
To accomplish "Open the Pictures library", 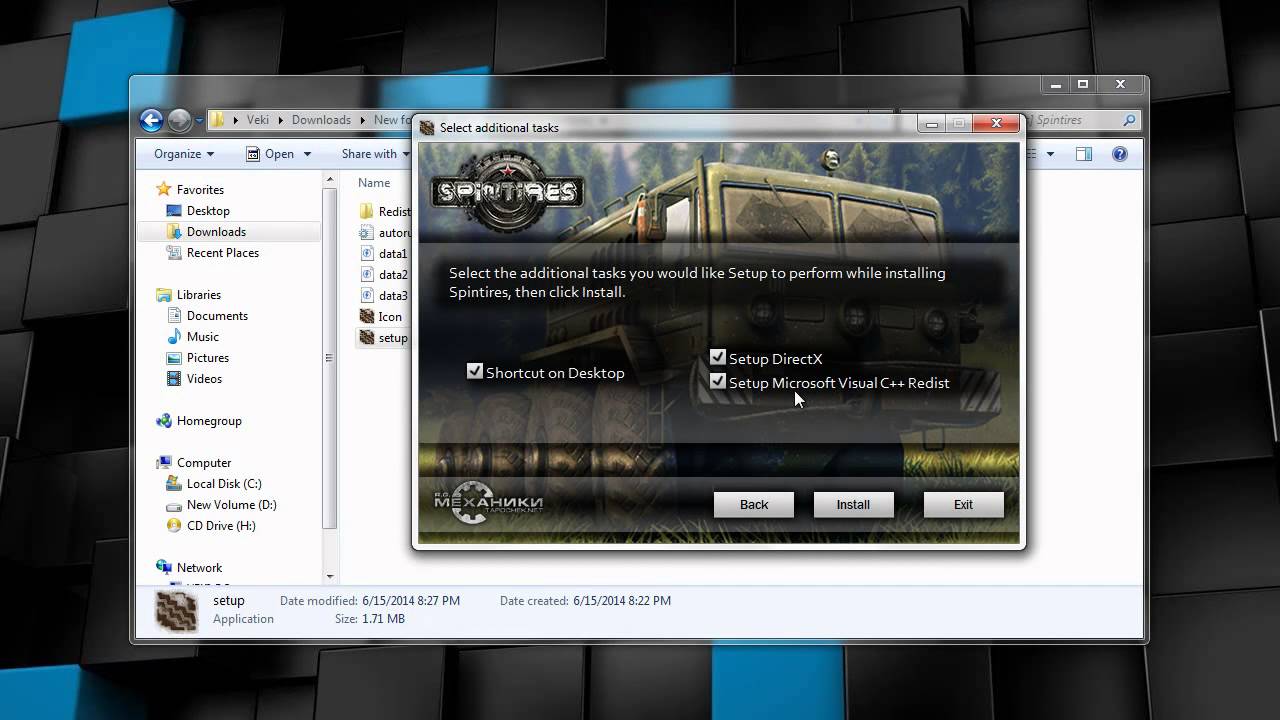I will 208,358.
